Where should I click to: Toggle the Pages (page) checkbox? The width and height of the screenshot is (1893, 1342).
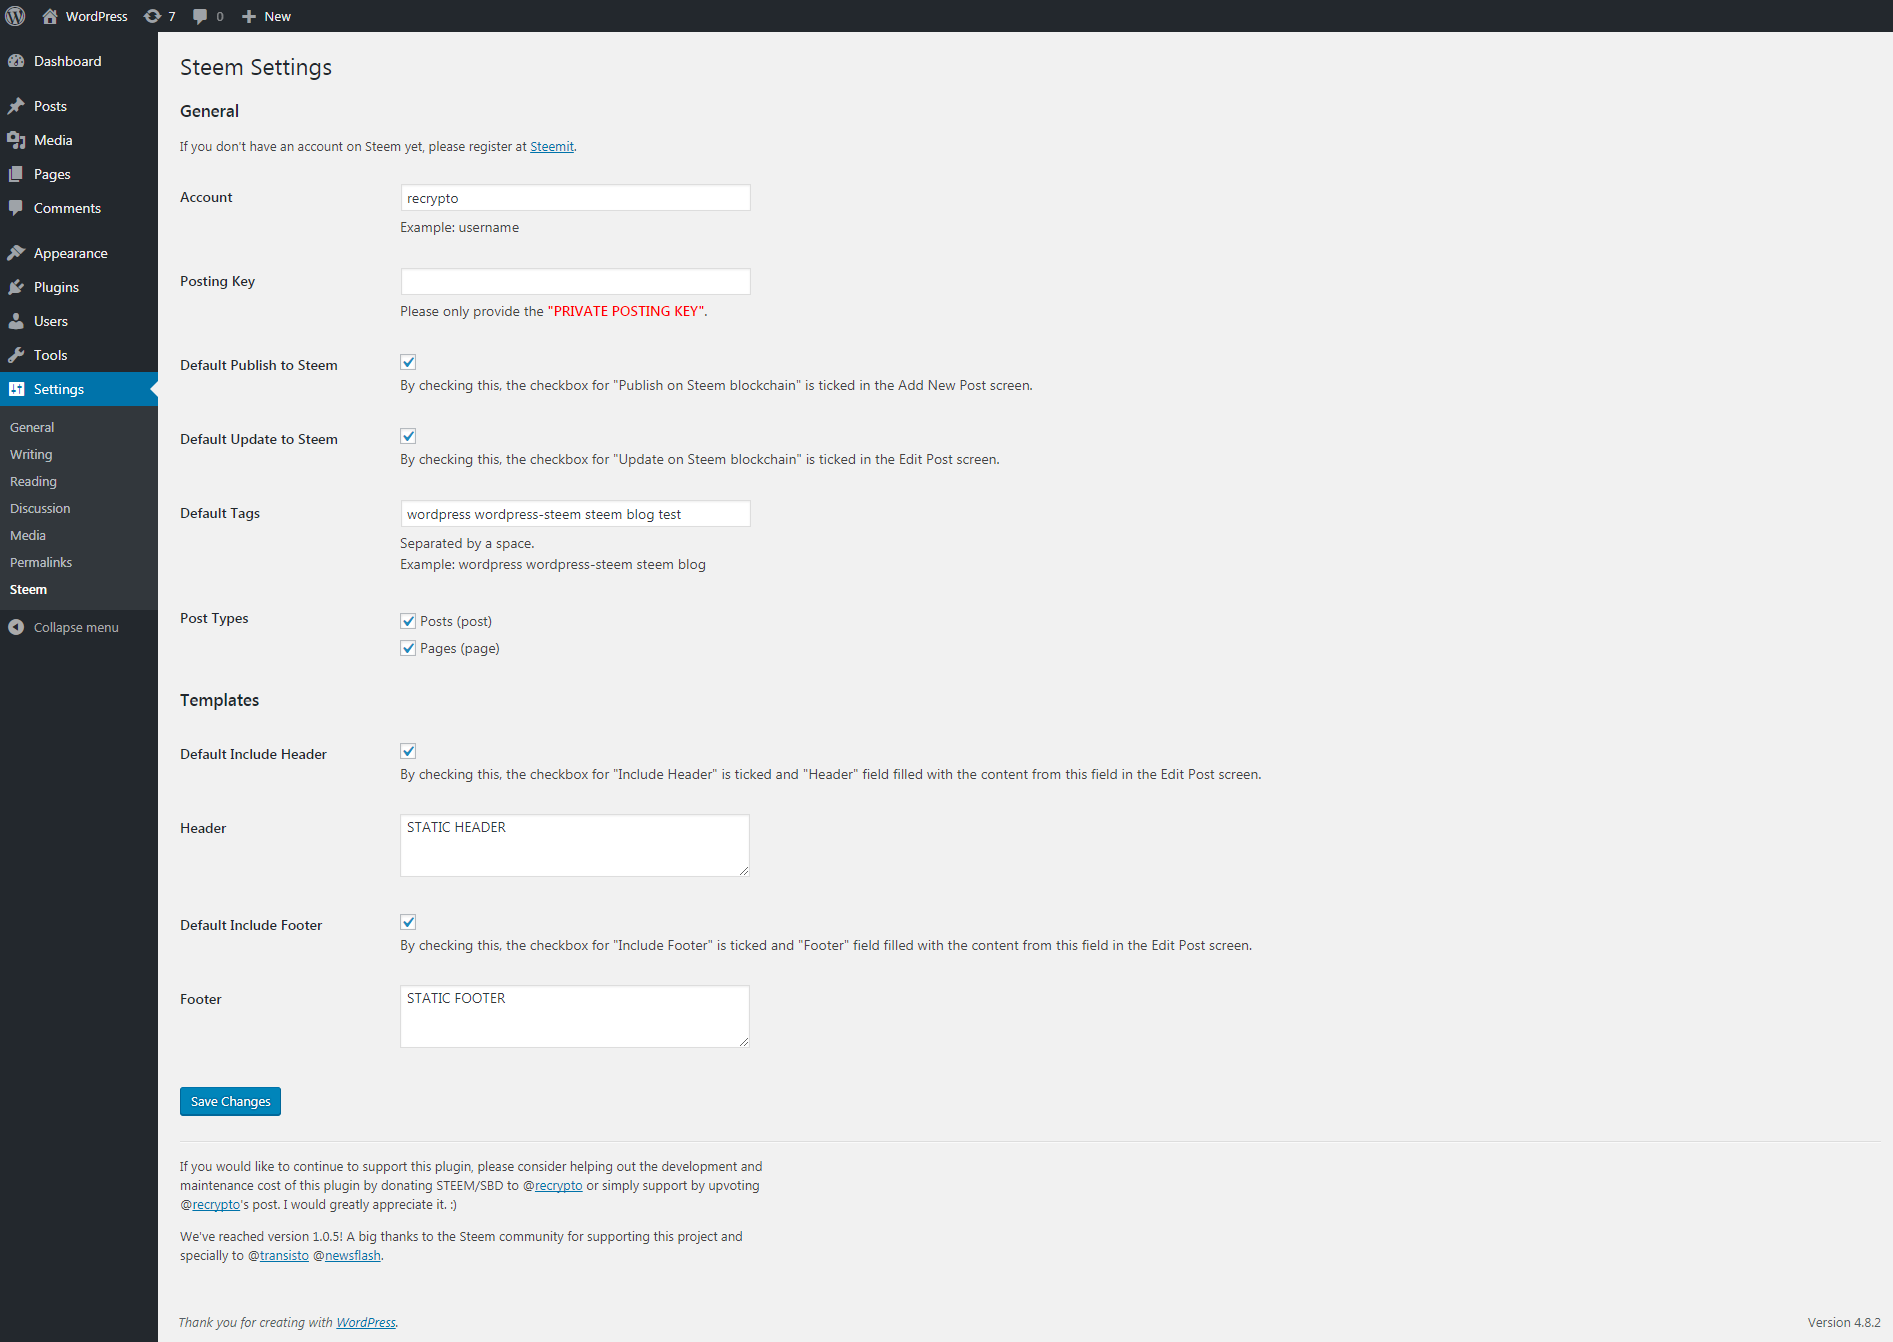click(x=408, y=648)
